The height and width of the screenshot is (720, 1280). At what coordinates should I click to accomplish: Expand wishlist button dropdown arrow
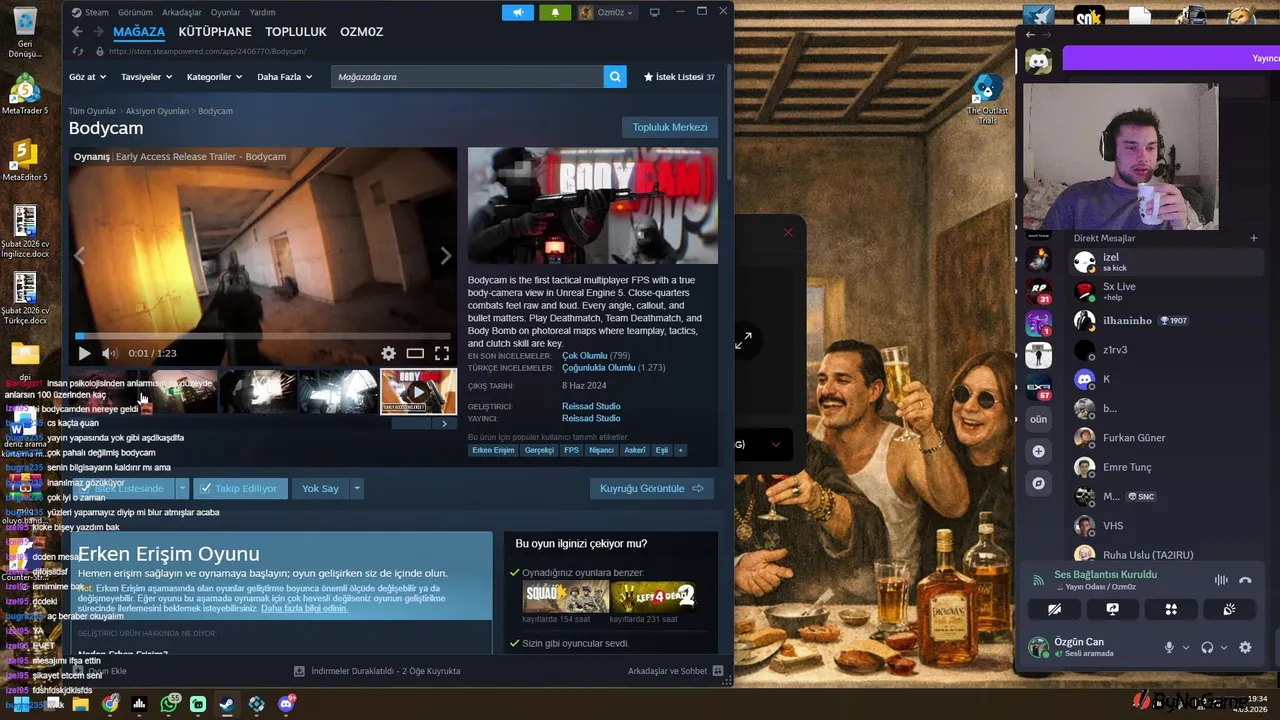click(182, 488)
